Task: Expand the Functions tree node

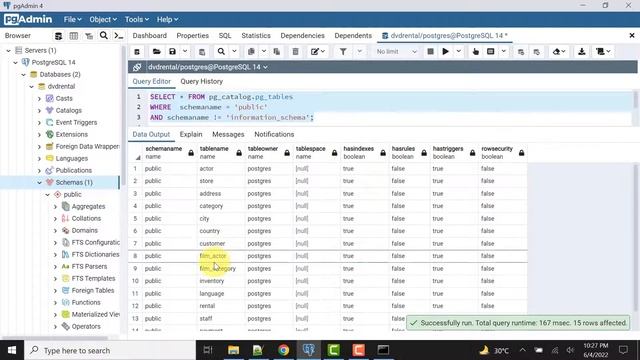Action: pyautogui.click(x=56, y=302)
